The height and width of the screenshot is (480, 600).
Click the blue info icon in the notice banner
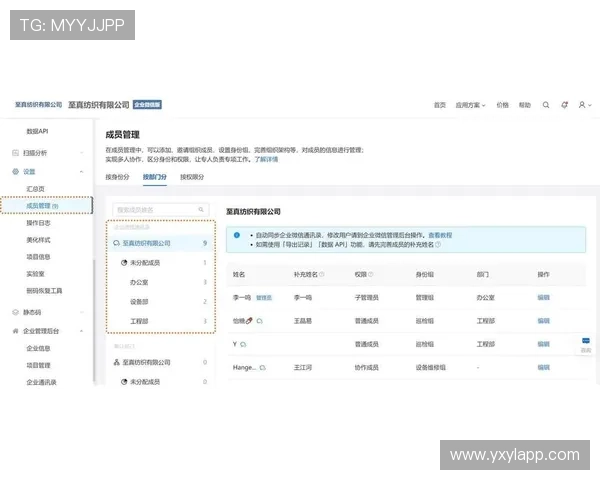click(237, 235)
